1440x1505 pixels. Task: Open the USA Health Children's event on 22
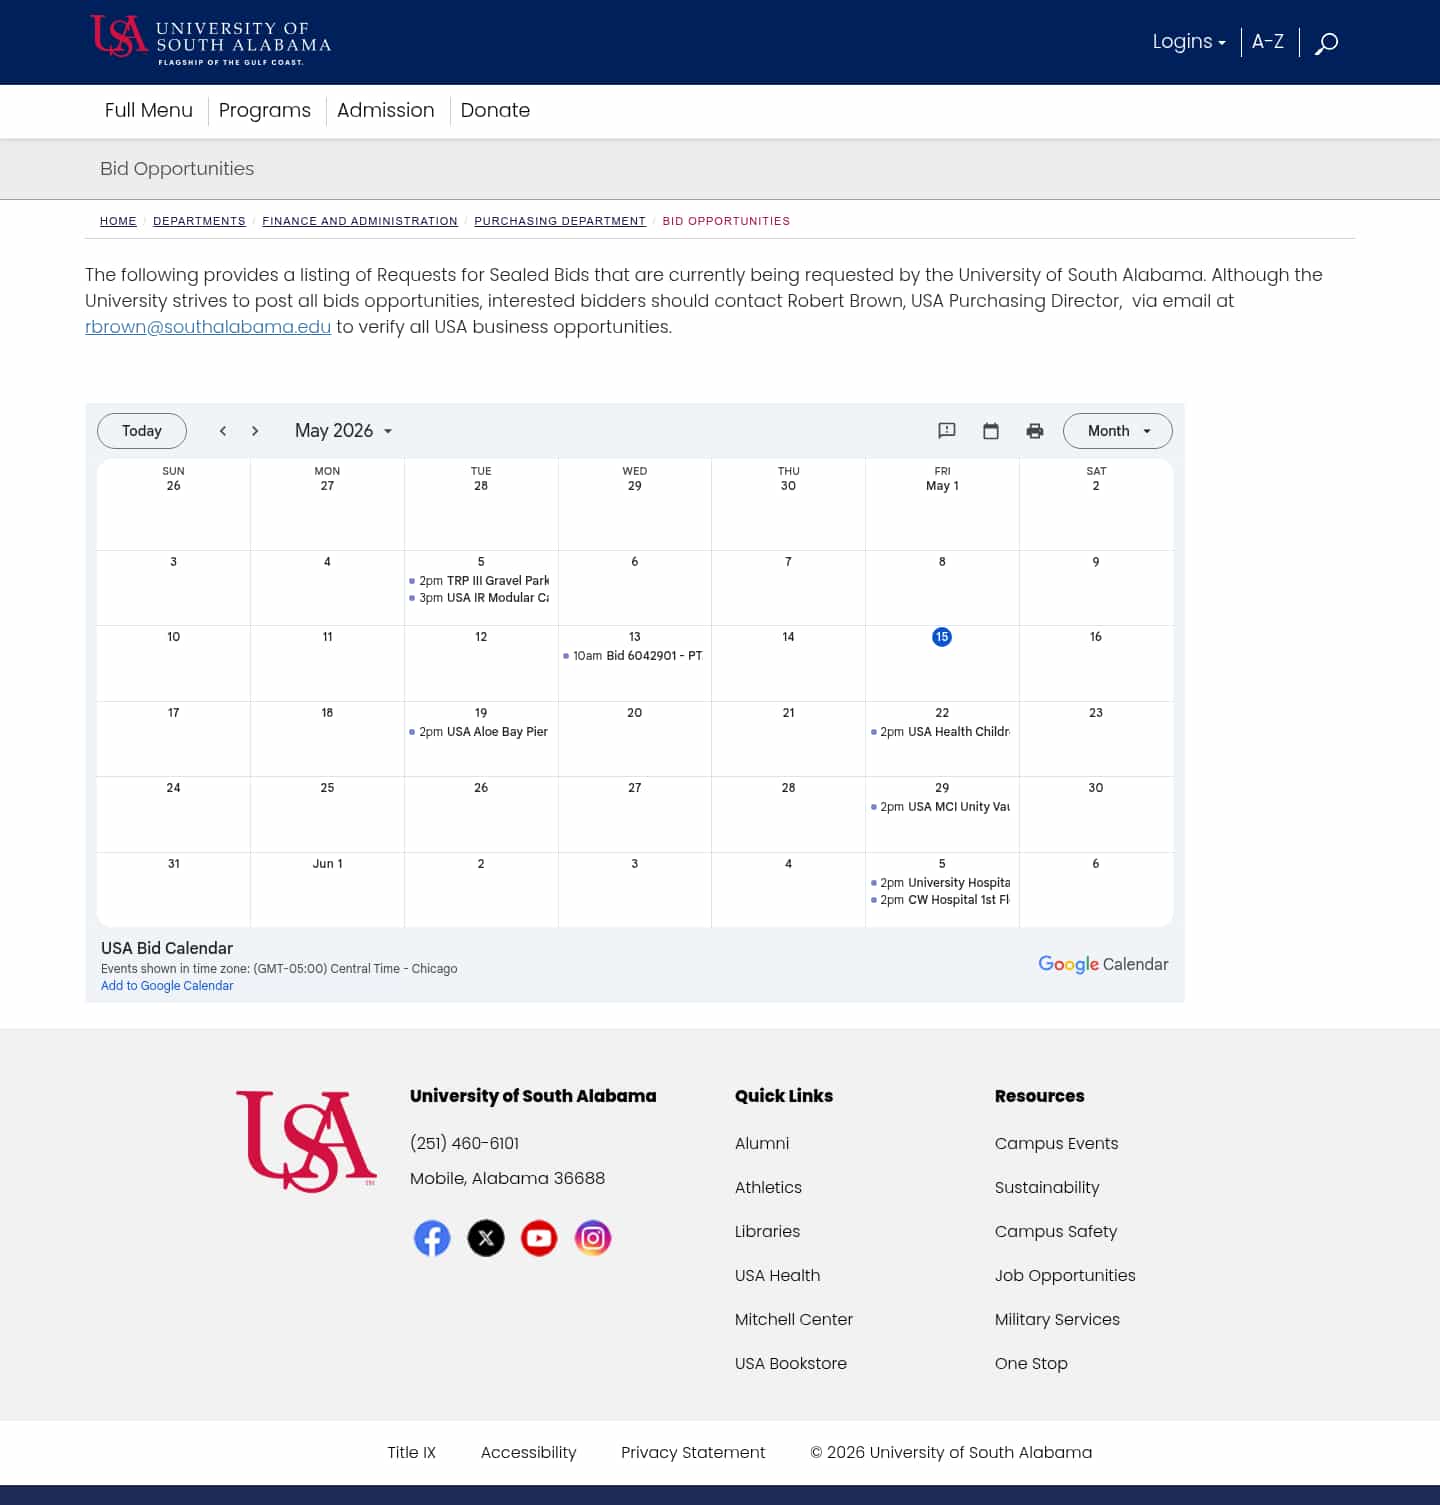(941, 732)
